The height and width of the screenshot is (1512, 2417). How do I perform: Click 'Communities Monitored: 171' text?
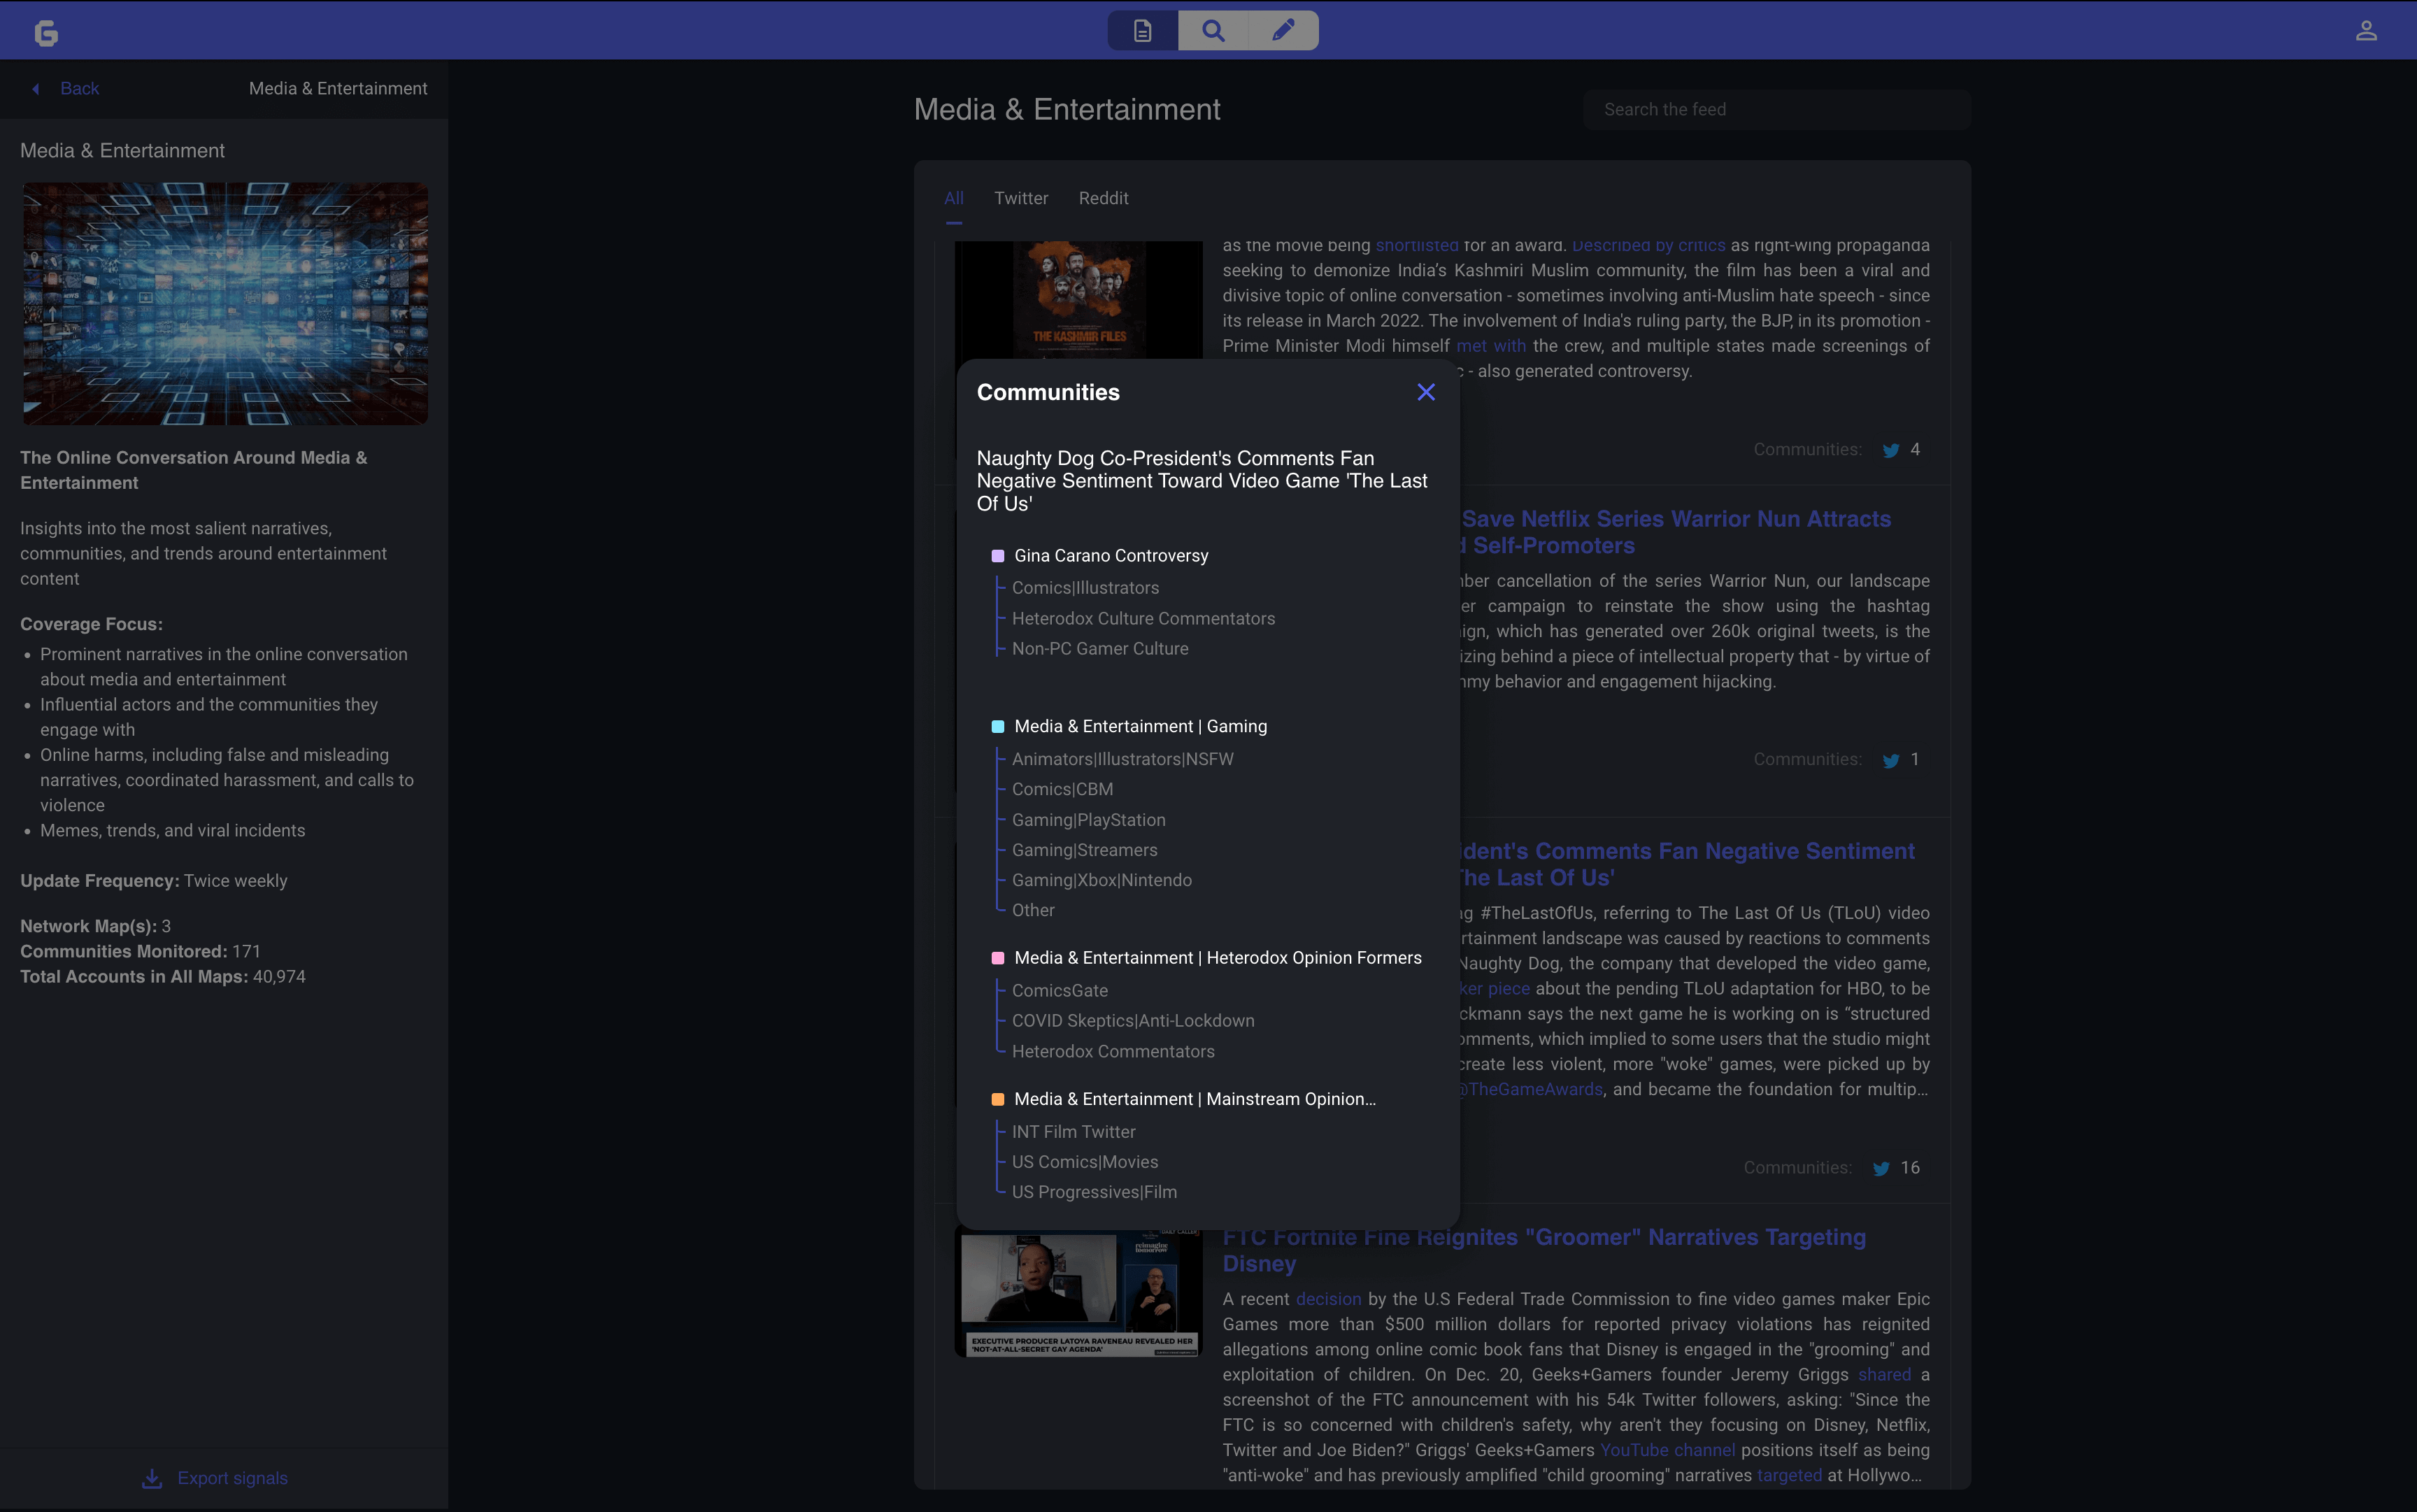140,951
